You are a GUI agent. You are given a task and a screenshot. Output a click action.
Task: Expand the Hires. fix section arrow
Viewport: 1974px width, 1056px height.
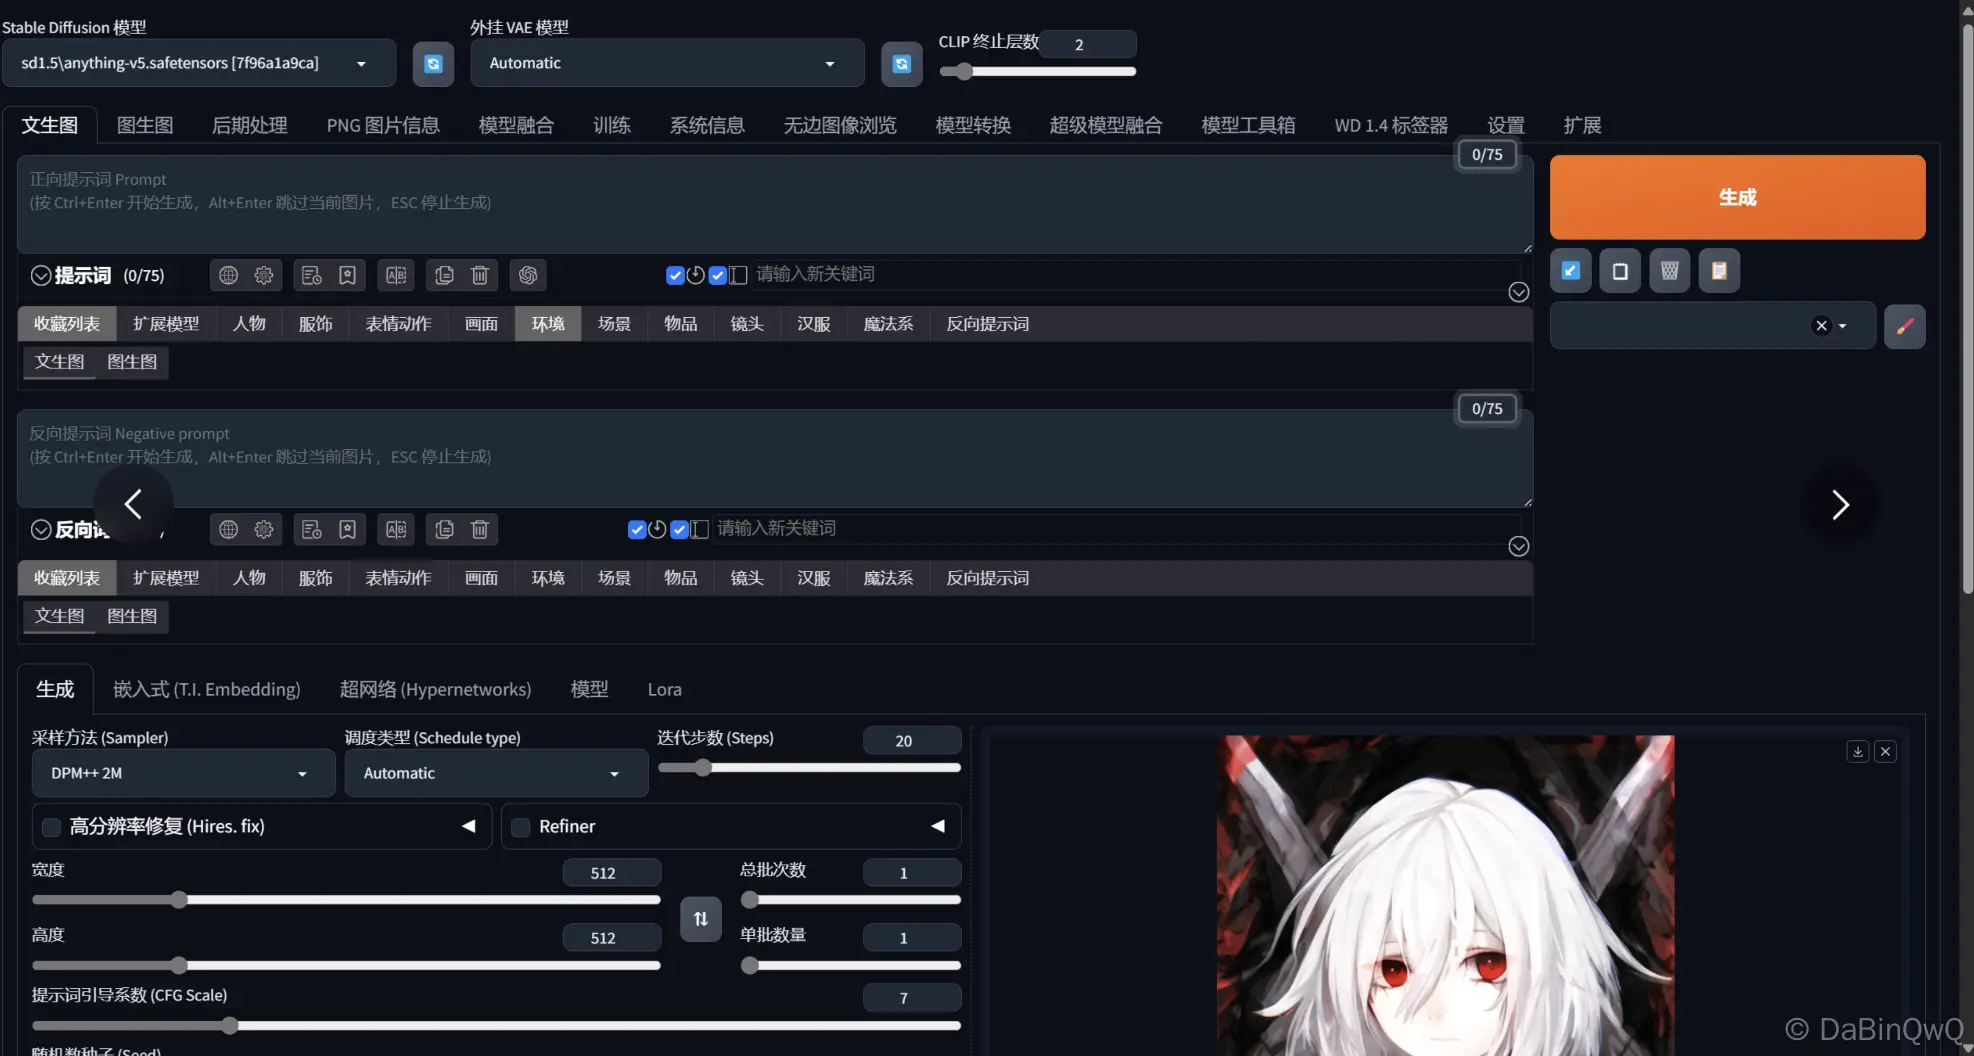point(468,827)
